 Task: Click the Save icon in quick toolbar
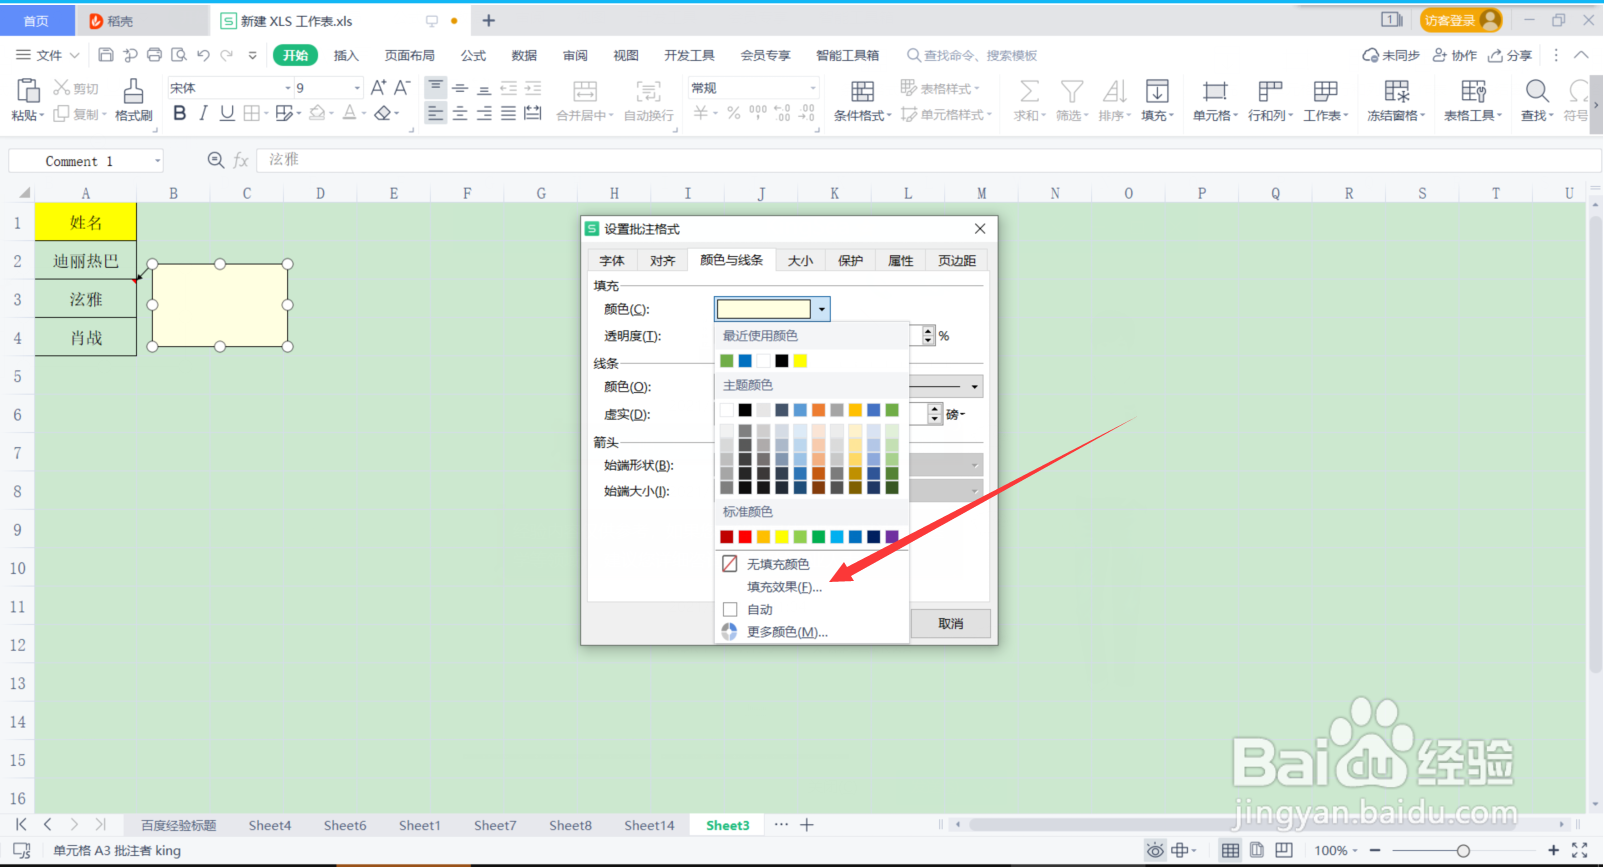pyautogui.click(x=106, y=55)
